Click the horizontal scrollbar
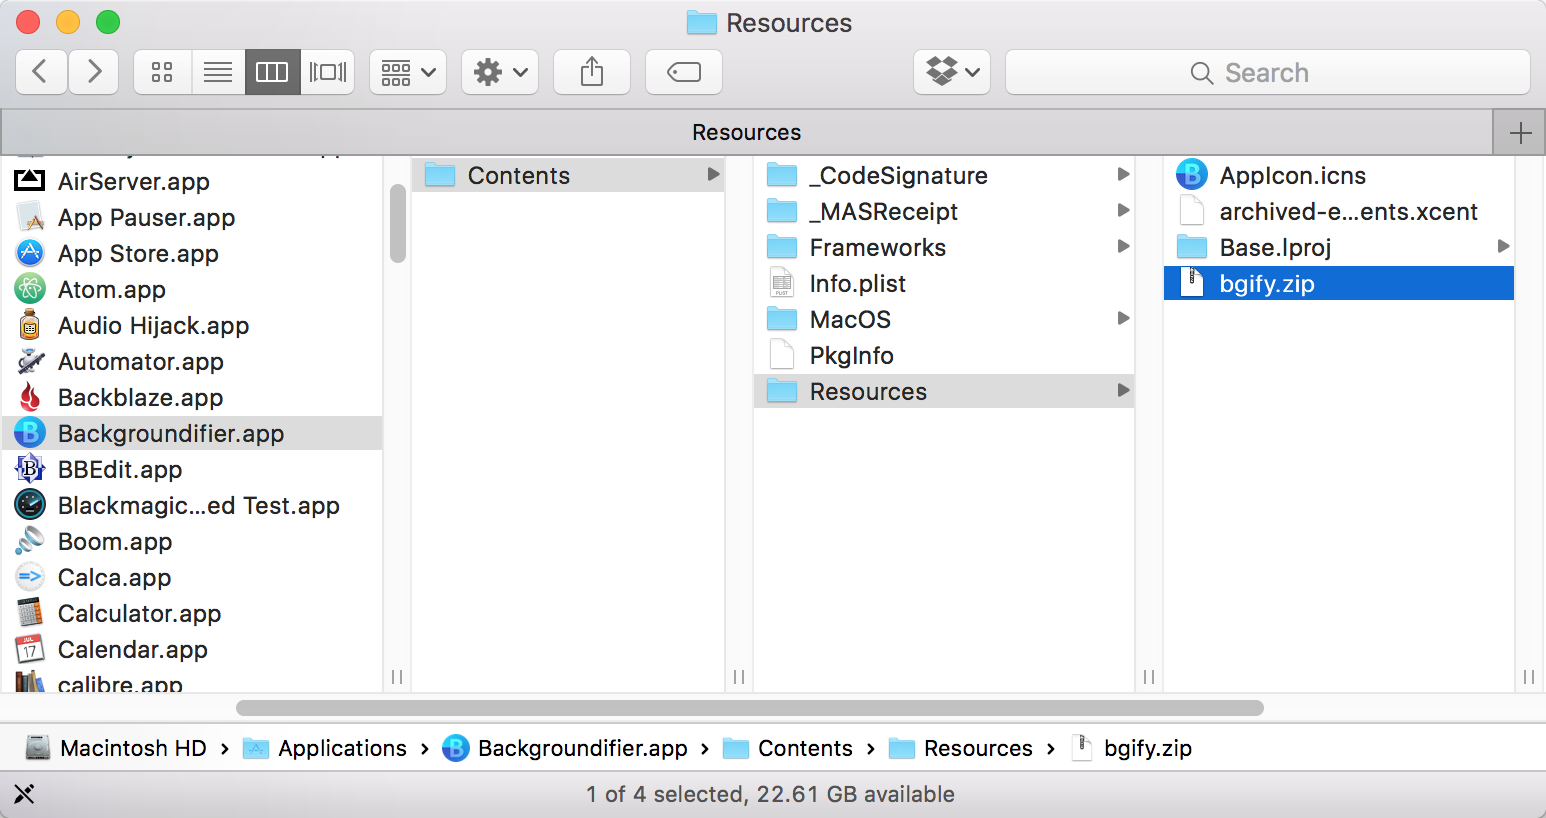Screen dimensions: 1546x818 point(750,708)
